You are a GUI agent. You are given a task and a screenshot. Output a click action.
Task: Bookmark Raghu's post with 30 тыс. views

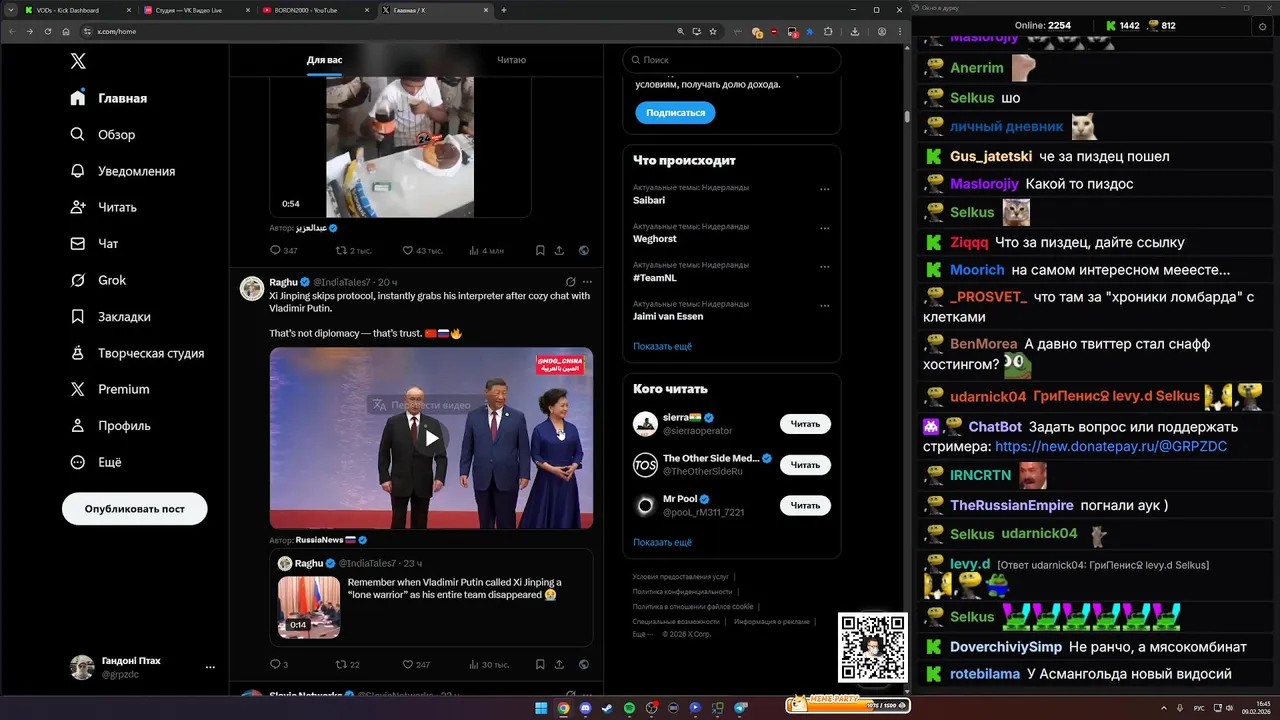(540, 664)
